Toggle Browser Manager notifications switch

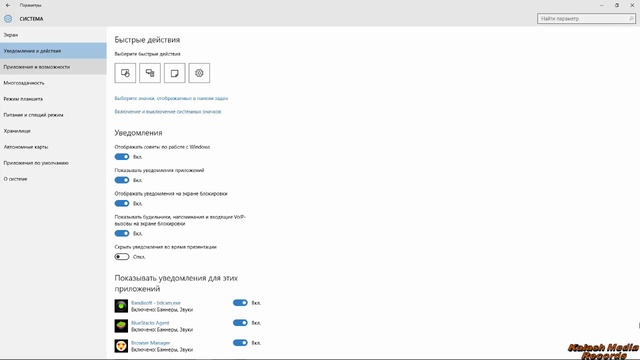tap(240, 343)
